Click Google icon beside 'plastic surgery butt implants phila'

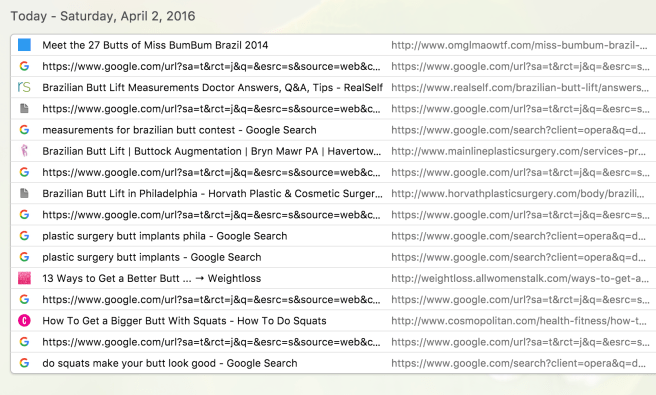(x=24, y=236)
